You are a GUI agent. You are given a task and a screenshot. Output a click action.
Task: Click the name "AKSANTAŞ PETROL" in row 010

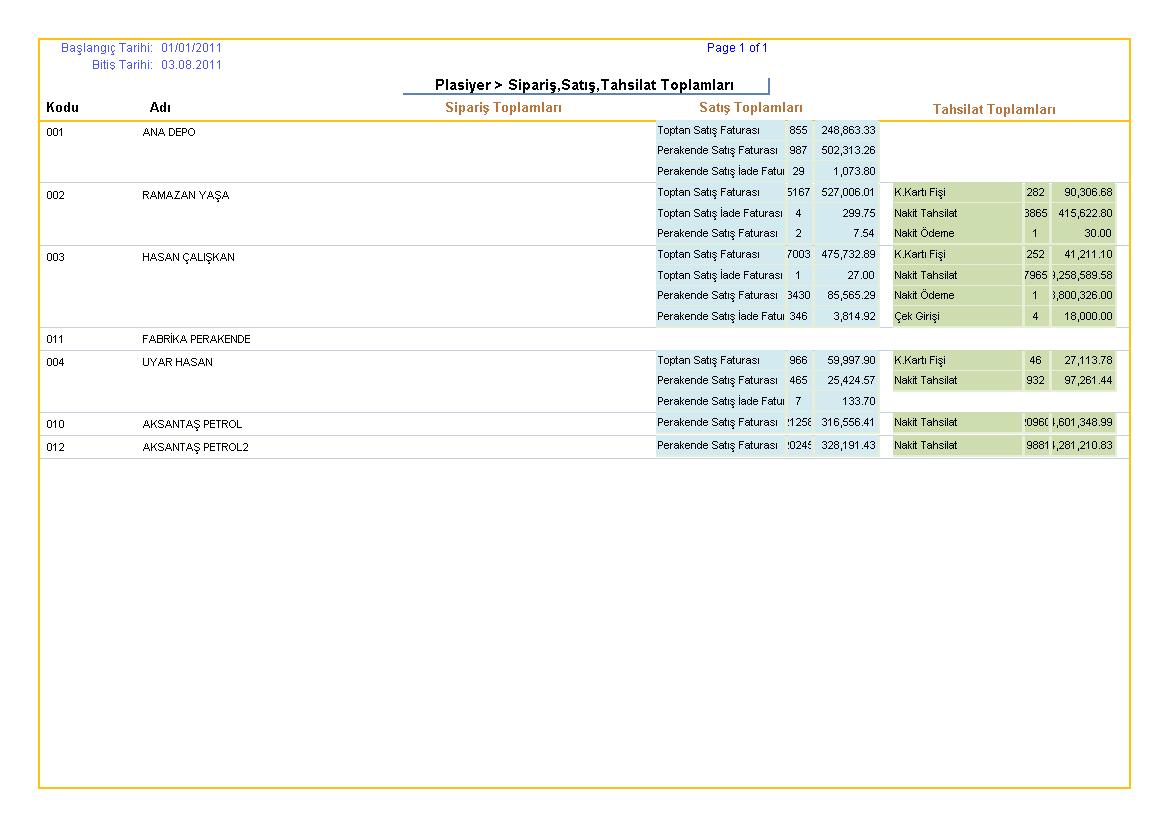[192, 424]
